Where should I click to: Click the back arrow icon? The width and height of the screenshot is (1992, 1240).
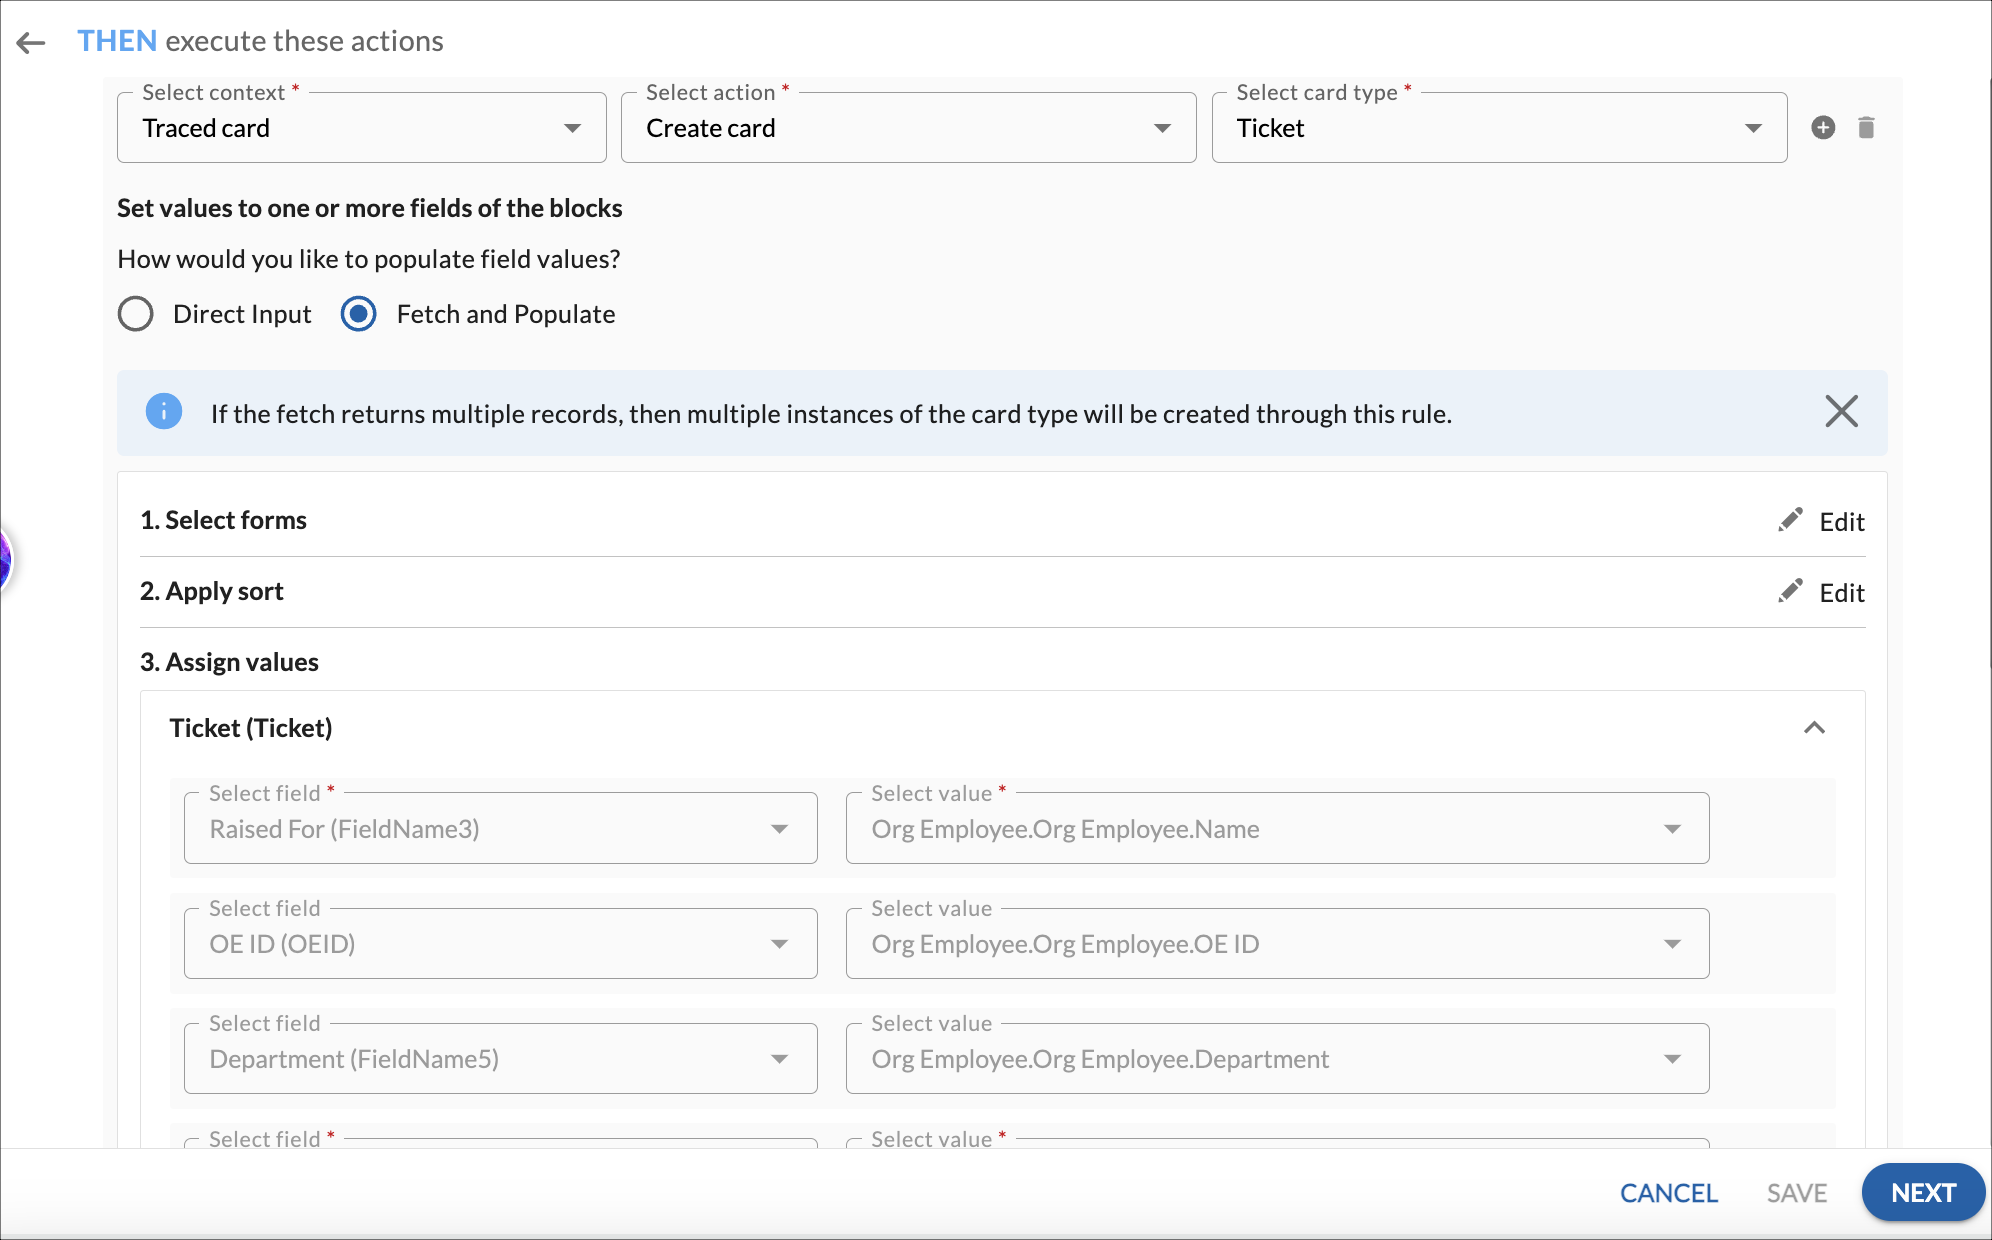[31, 42]
